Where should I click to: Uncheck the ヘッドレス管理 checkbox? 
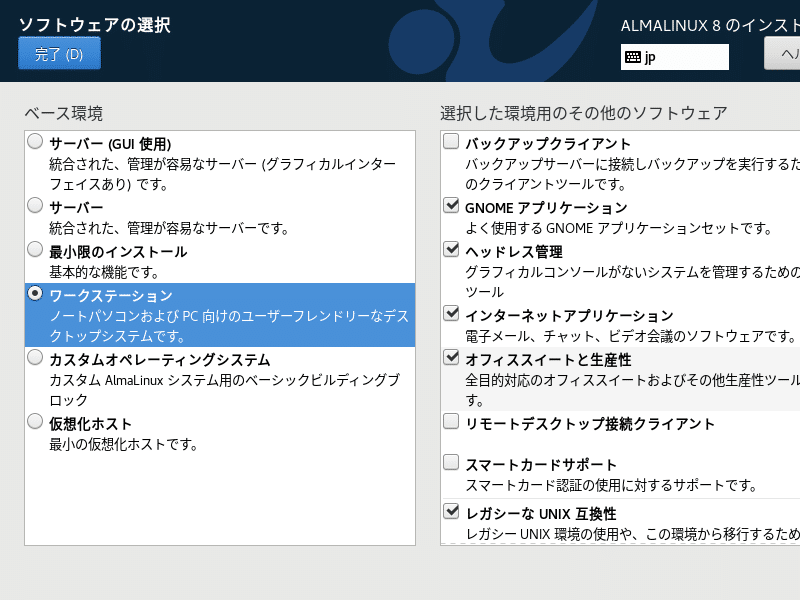click(x=451, y=249)
